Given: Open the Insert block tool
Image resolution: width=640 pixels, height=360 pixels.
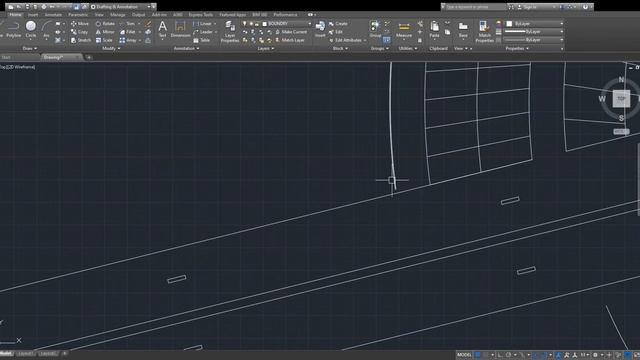Looking at the screenshot, I should [x=320, y=29].
